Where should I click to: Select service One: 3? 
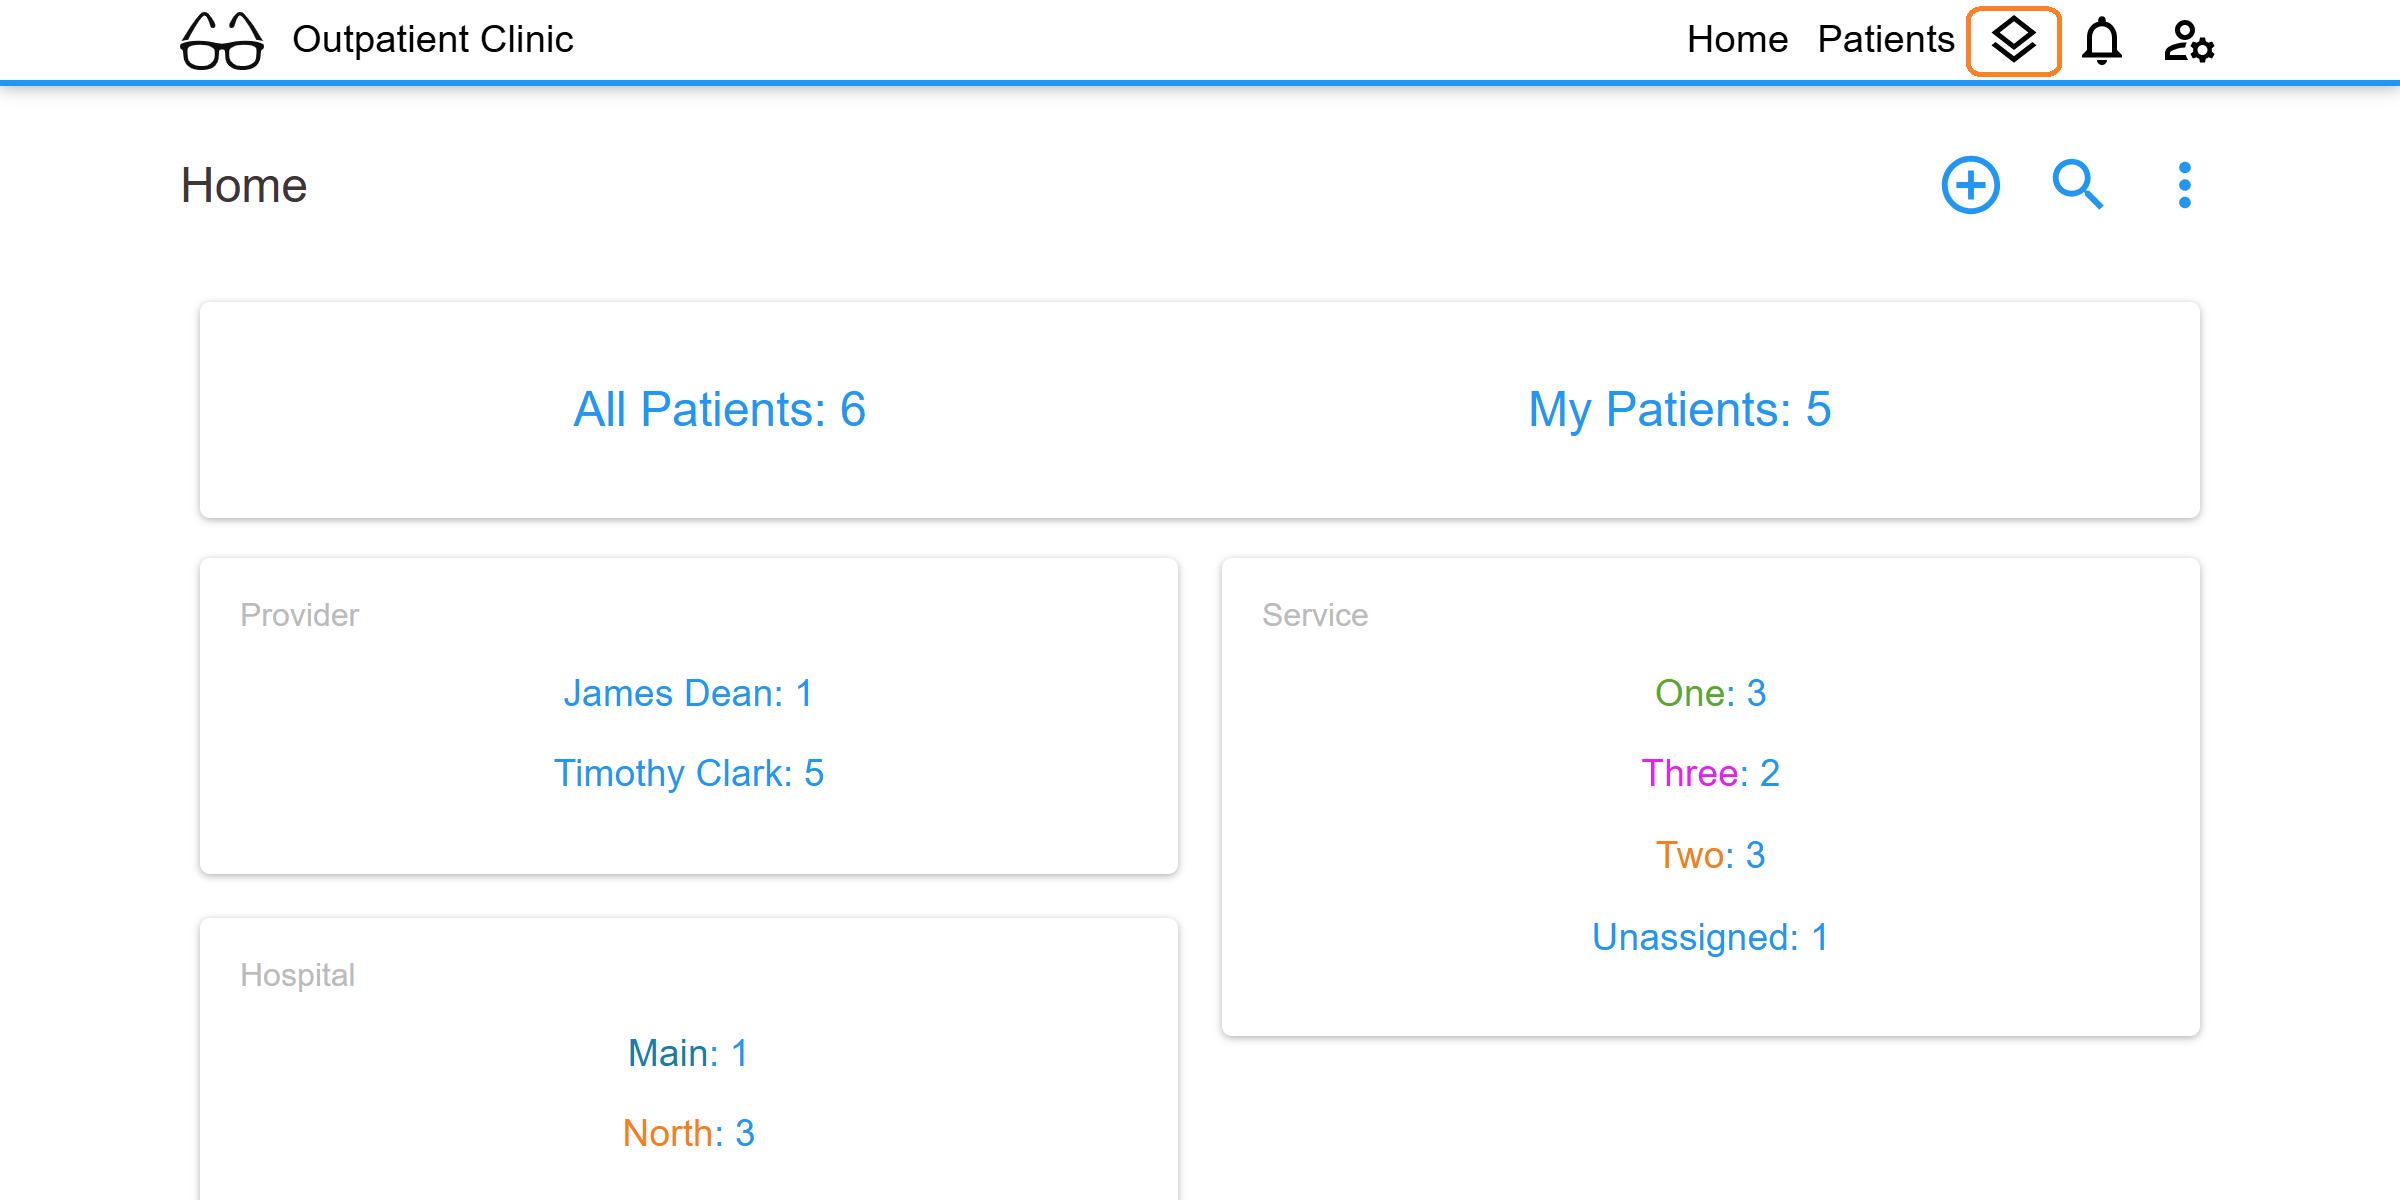click(x=1710, y=693)
